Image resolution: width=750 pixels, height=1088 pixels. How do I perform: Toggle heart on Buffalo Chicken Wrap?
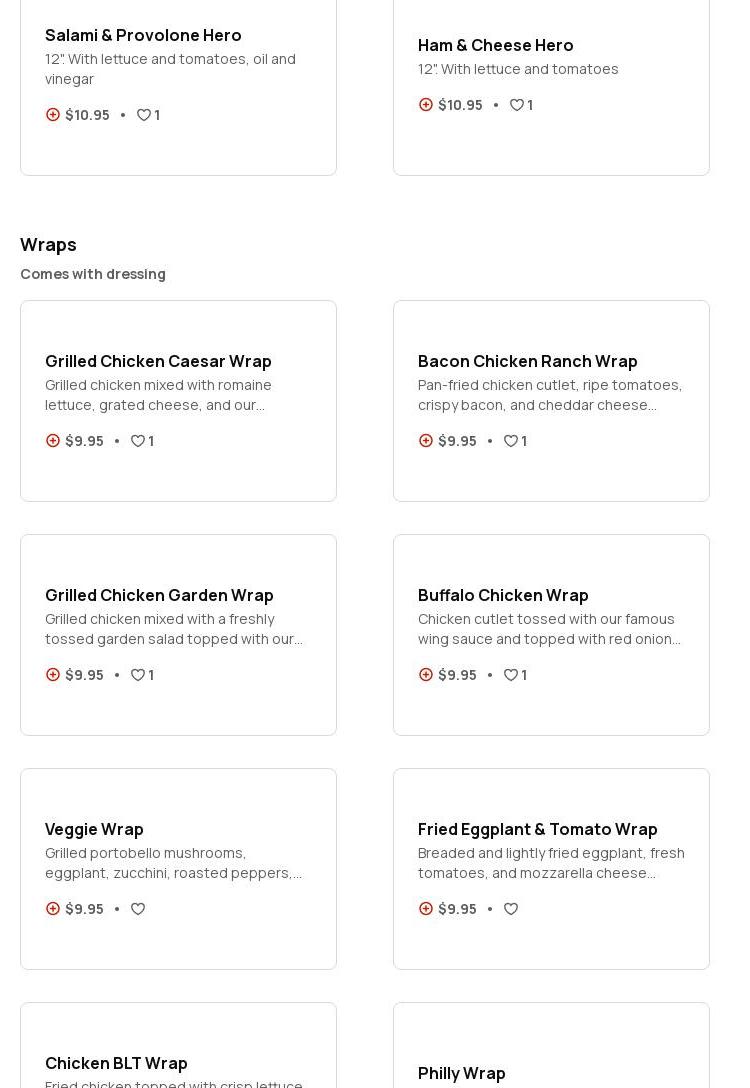click(511, 675)
